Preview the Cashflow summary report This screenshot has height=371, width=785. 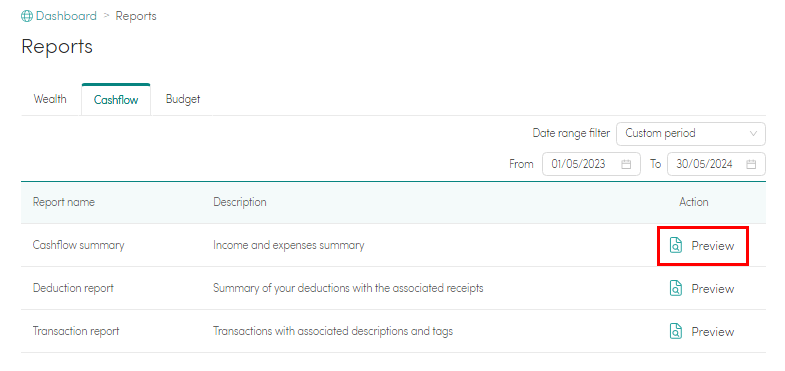702,245
